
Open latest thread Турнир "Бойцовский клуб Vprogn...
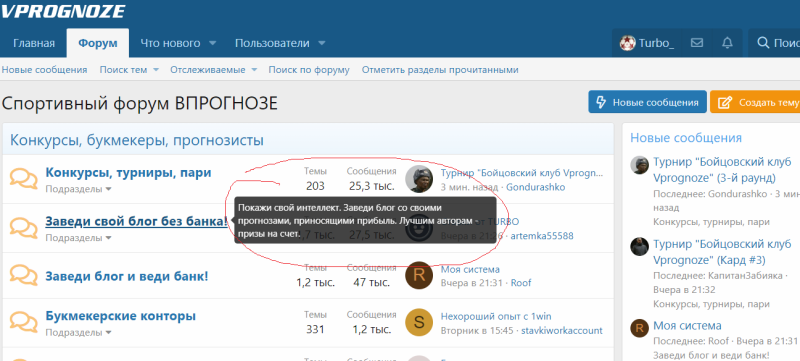(x=522, y=172)
